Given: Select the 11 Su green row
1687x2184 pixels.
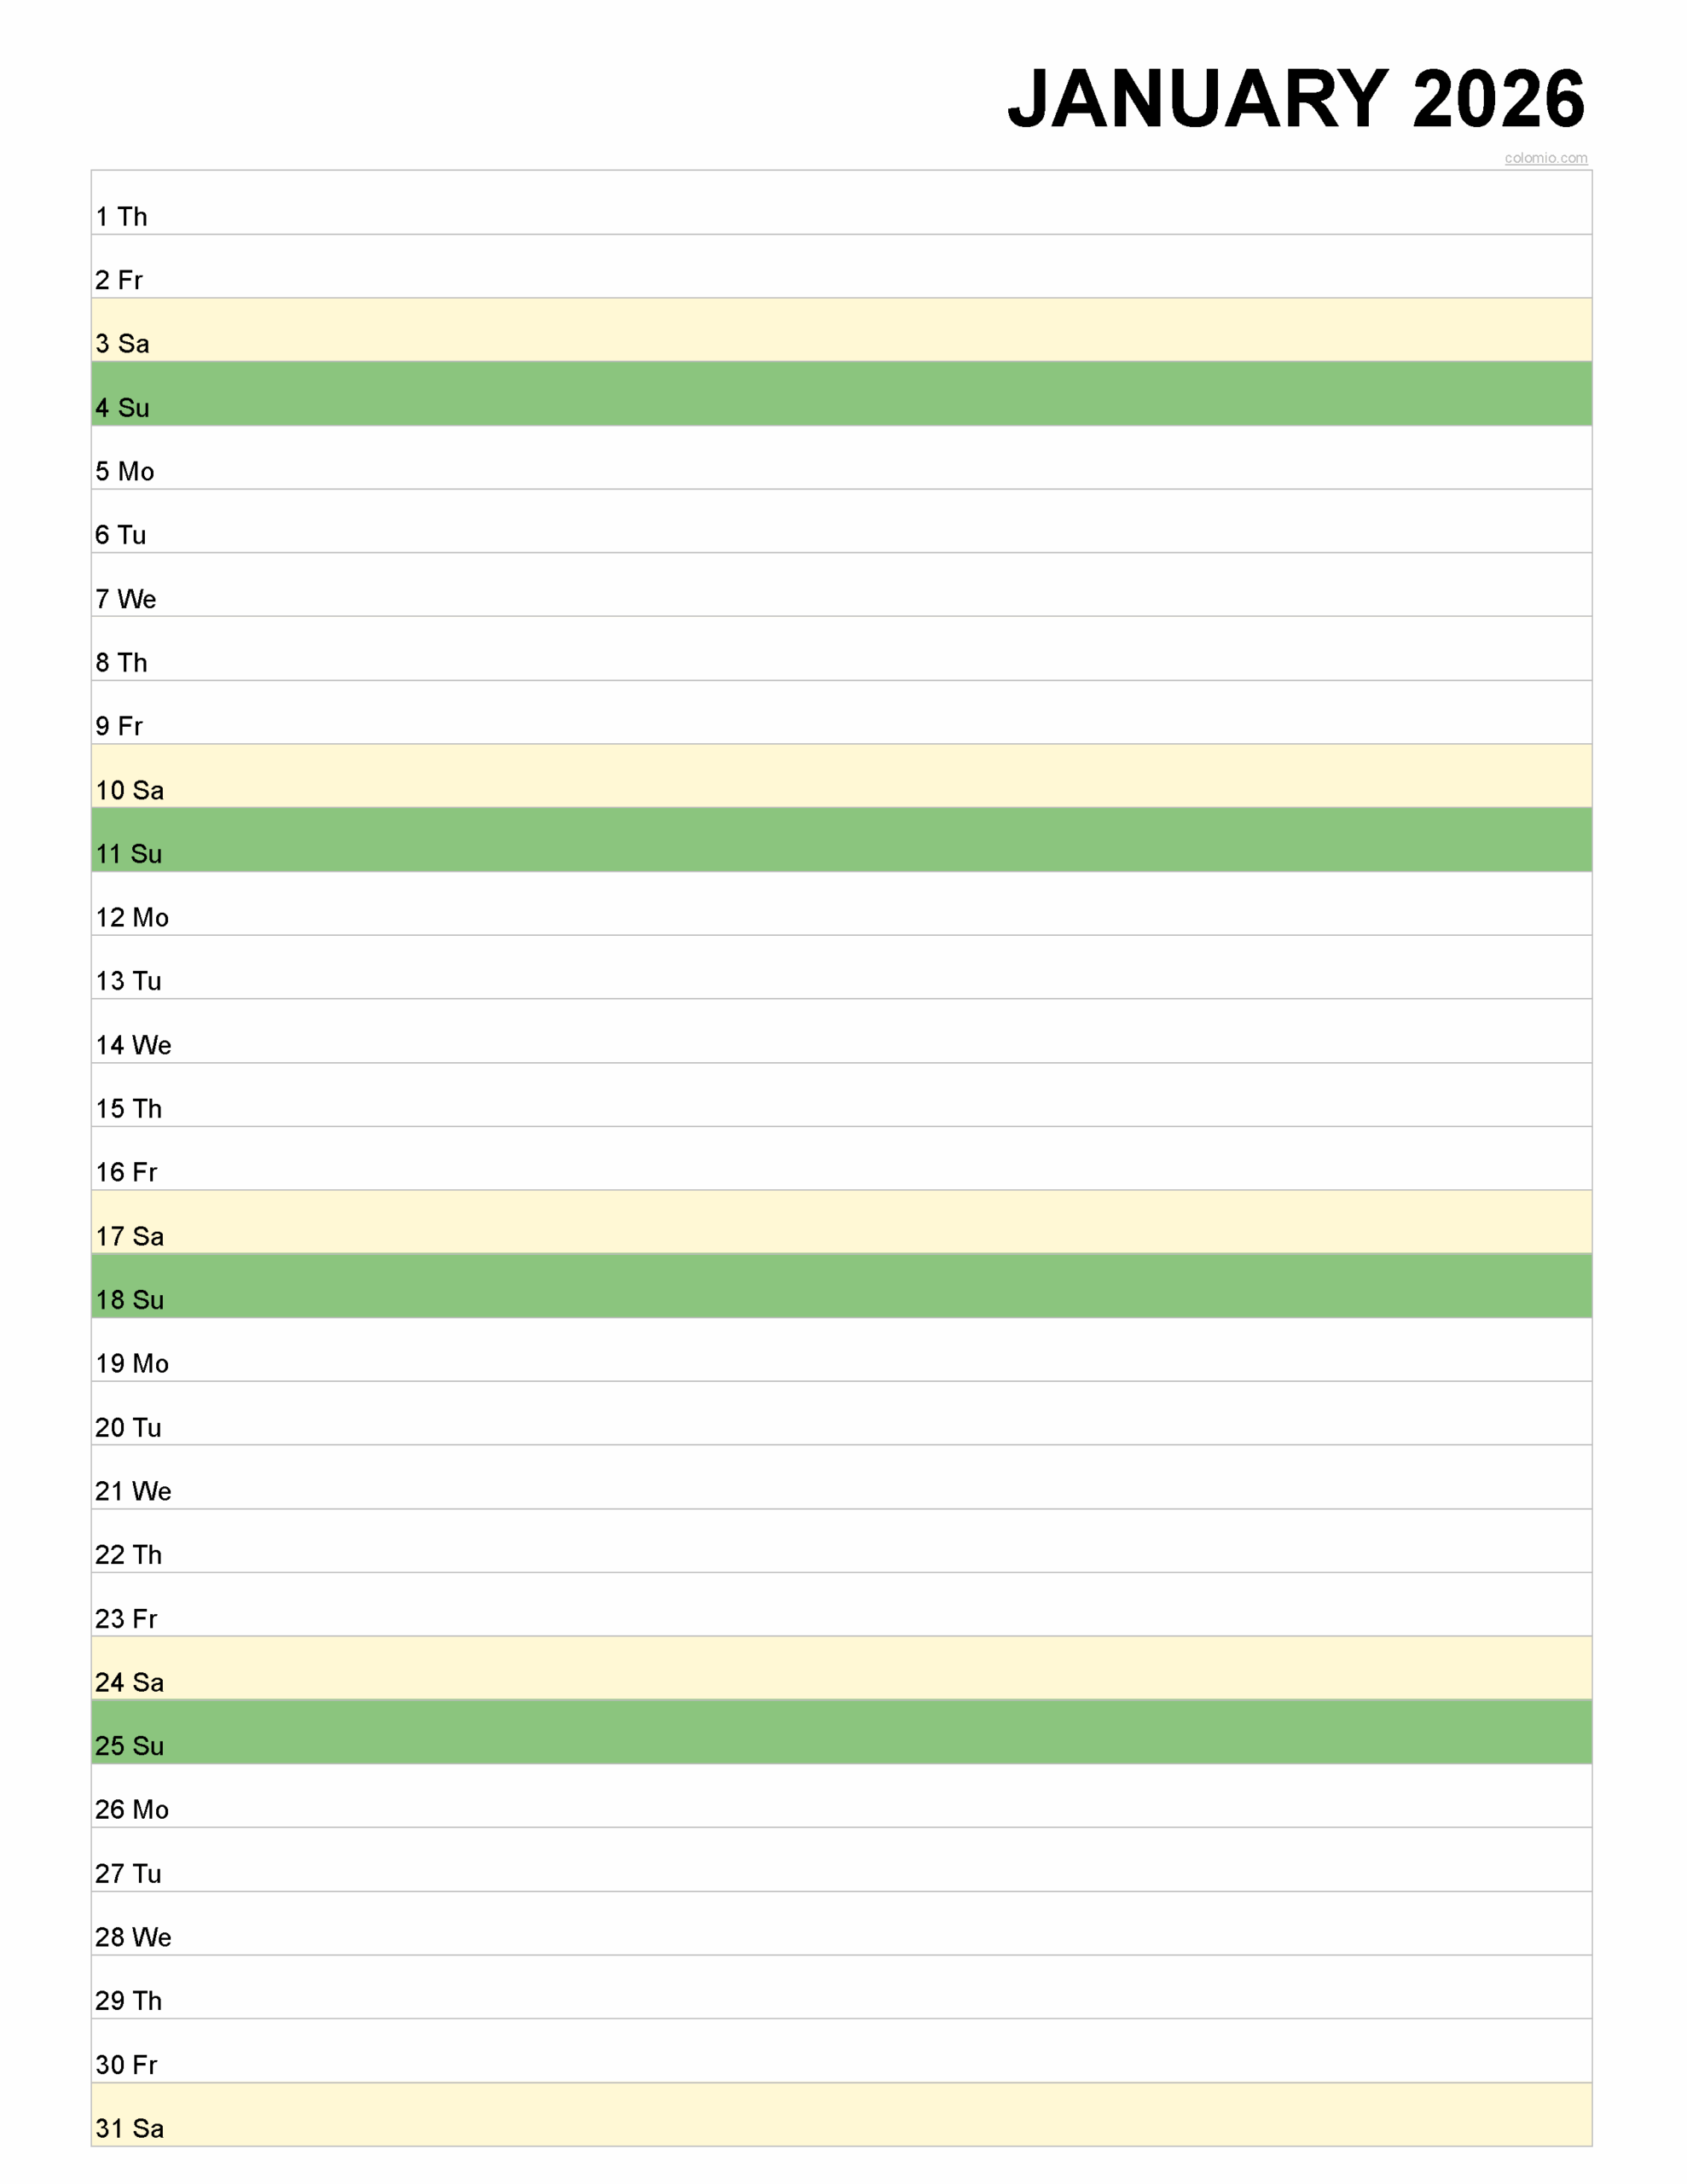Looking at the screenshot, I should (x=841, y=840).
